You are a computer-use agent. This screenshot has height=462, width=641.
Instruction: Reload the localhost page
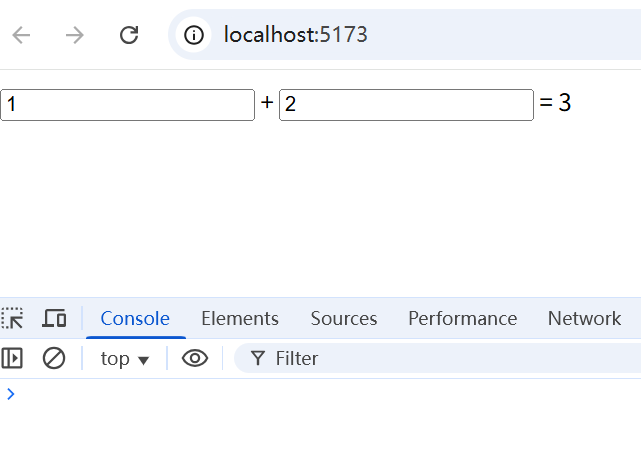(x=129, y=35)
